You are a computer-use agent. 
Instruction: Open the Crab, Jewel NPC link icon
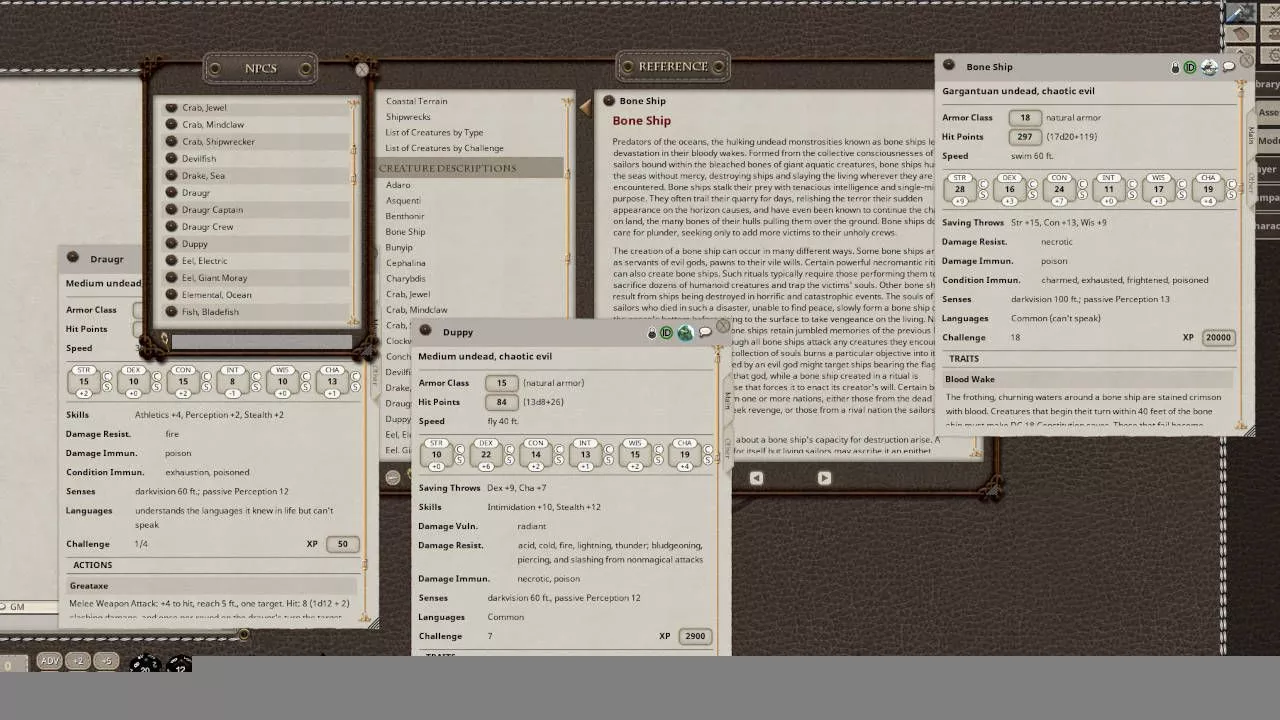pos(171,107)
